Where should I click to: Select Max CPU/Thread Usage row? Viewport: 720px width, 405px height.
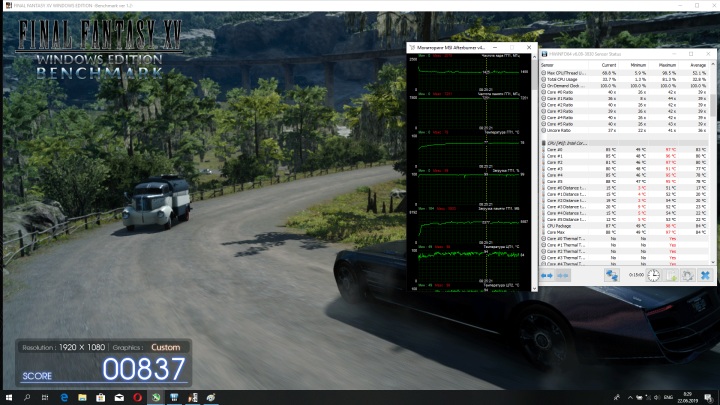click(x=624, y=73)
